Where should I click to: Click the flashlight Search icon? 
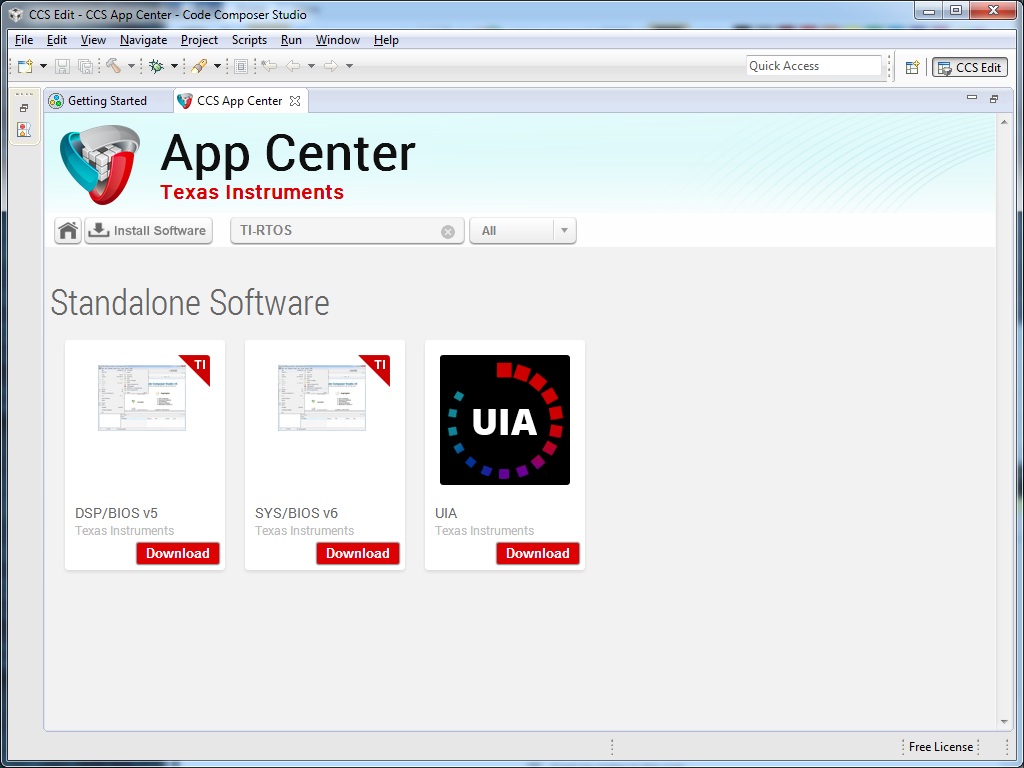click(x=200, y=66)
